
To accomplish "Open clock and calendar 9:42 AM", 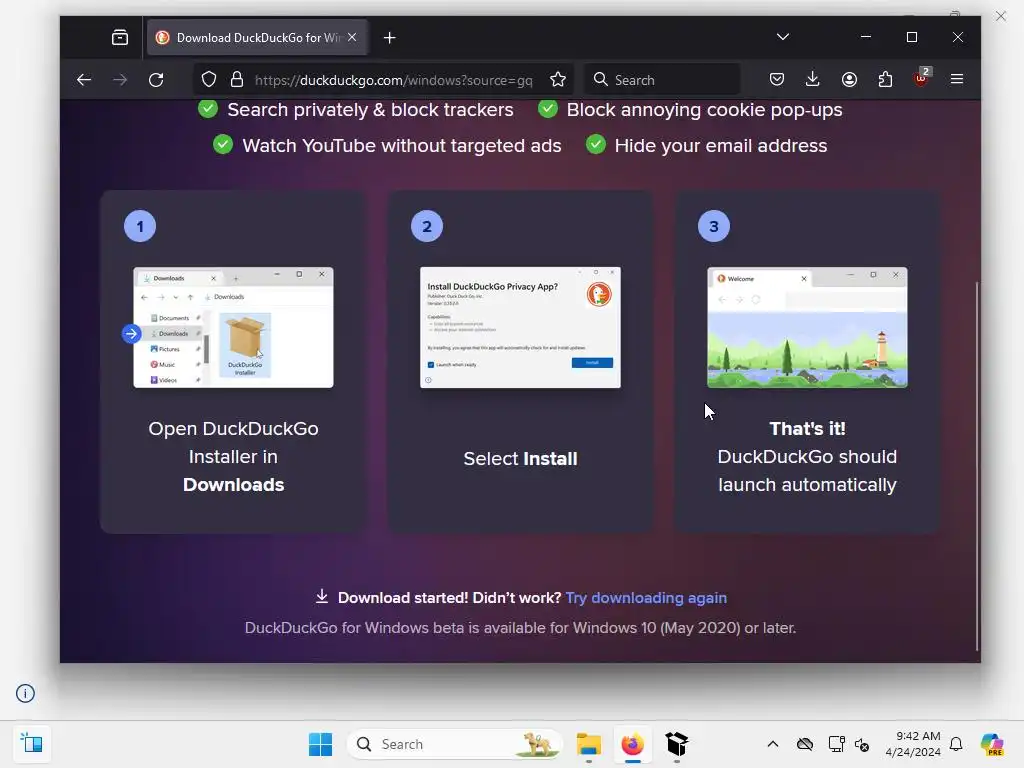I will [913, 744].
